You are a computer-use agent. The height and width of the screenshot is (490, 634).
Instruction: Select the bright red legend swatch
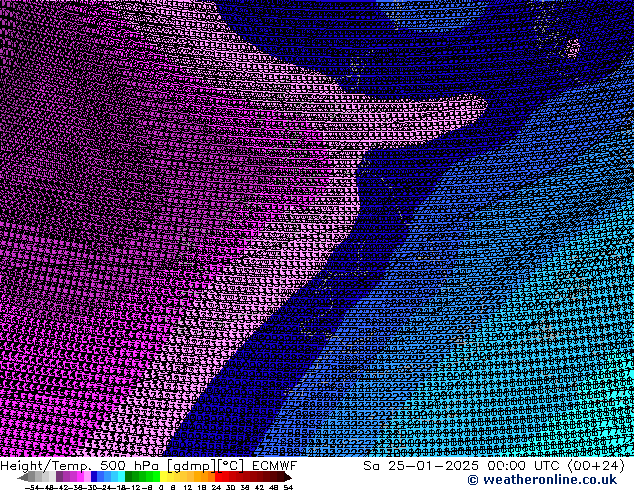218,476
